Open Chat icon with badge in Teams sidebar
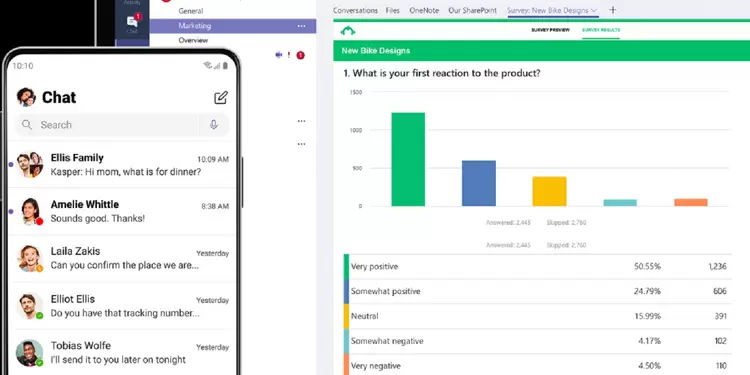The width and height of the screenshot is (750, 375). pos(132,23)
